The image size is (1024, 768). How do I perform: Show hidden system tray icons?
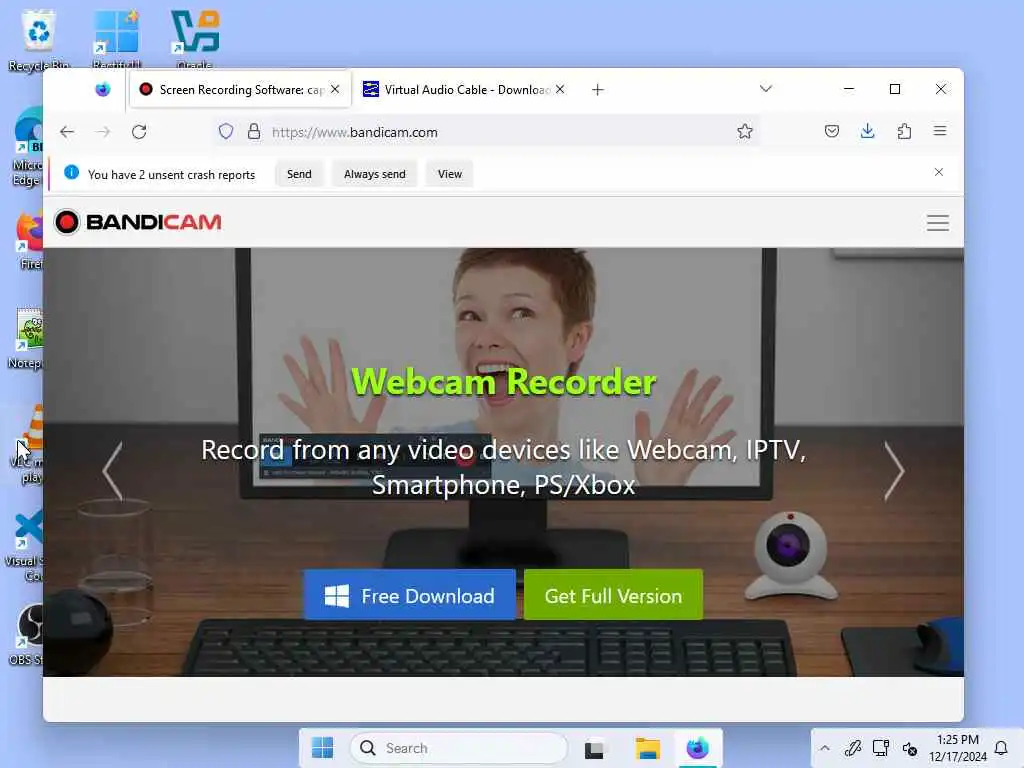[x=825, y=748]
